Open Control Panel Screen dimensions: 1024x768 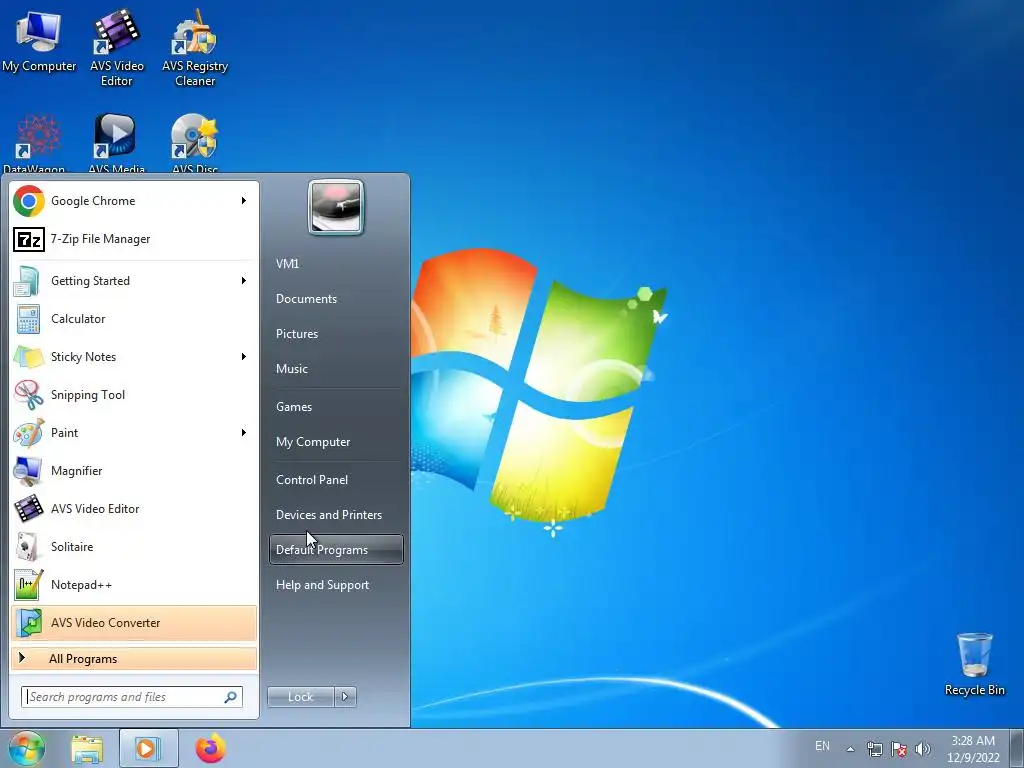pos(336,480)
